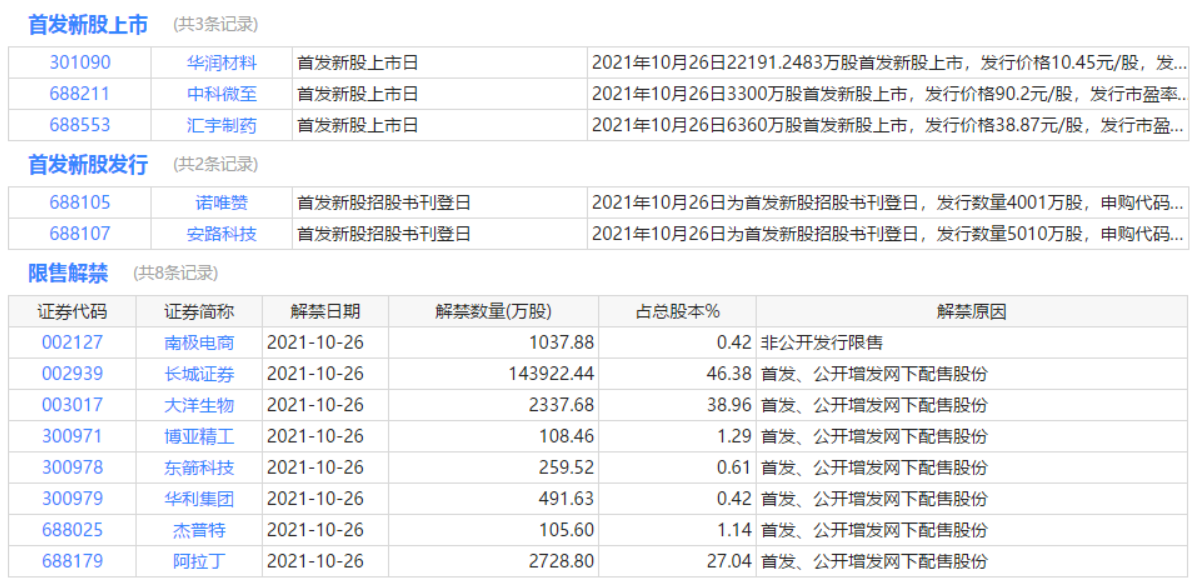
Task: Open 杰普特 stock name link
Action: (199, 529)
